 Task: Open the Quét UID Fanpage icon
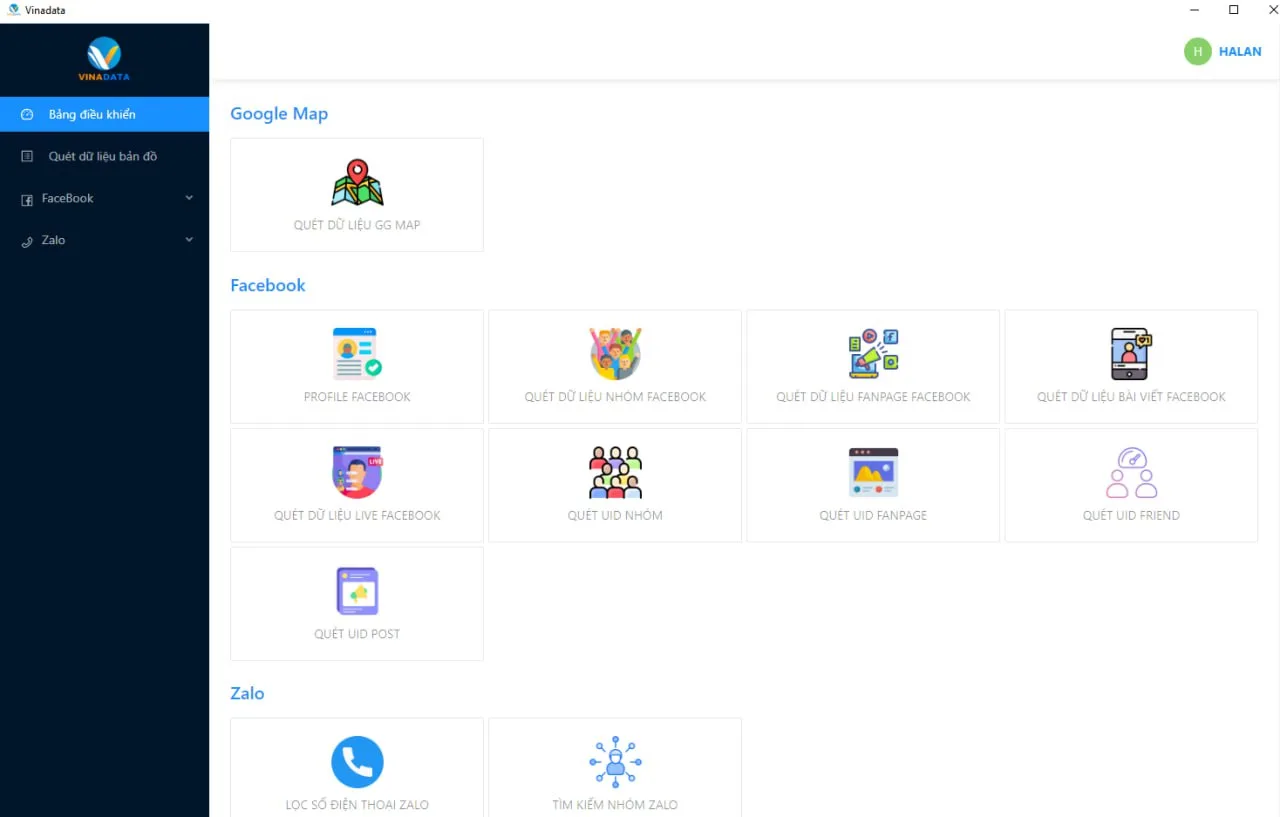point(873,472)
